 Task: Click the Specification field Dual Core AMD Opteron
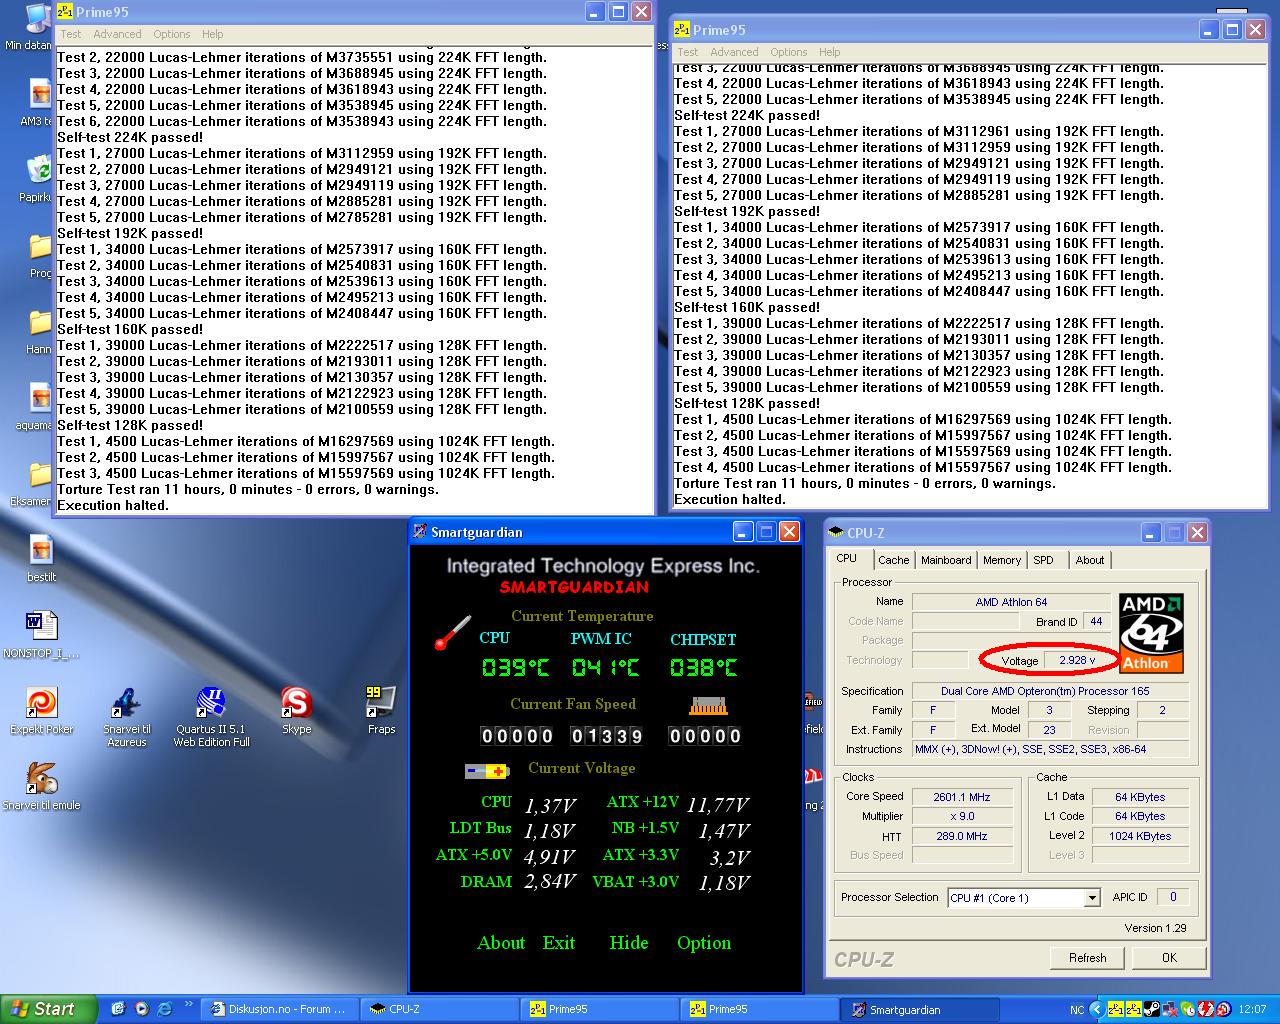point(1051,691)
